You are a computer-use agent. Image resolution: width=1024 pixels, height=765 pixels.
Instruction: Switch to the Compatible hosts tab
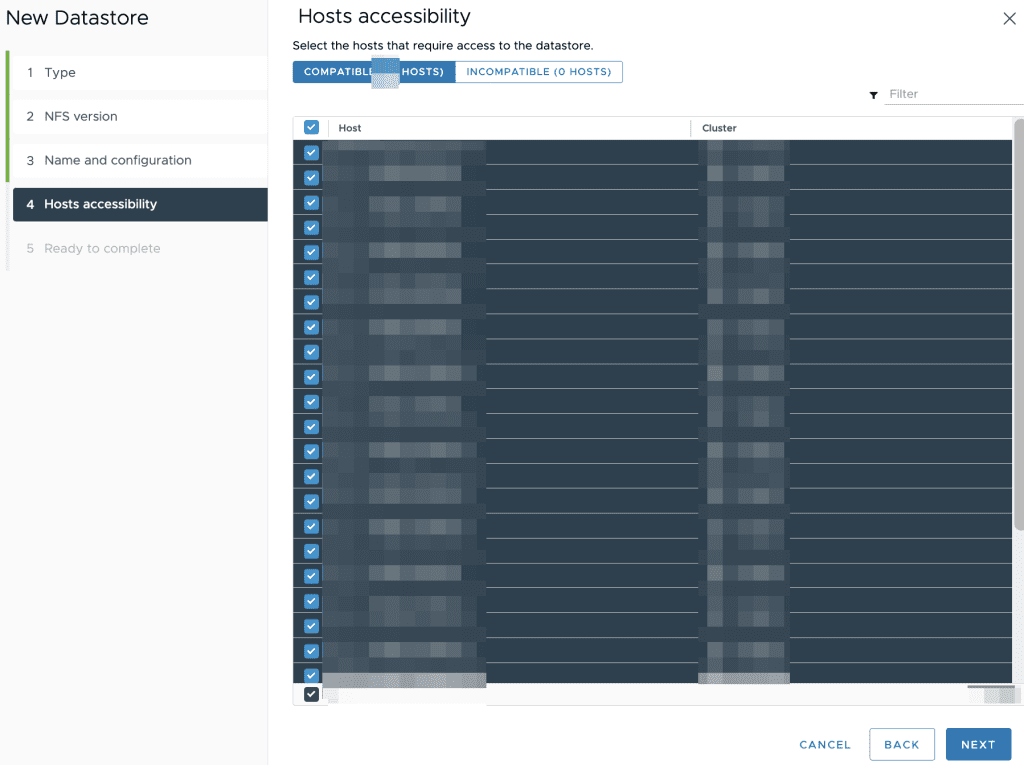374,72
